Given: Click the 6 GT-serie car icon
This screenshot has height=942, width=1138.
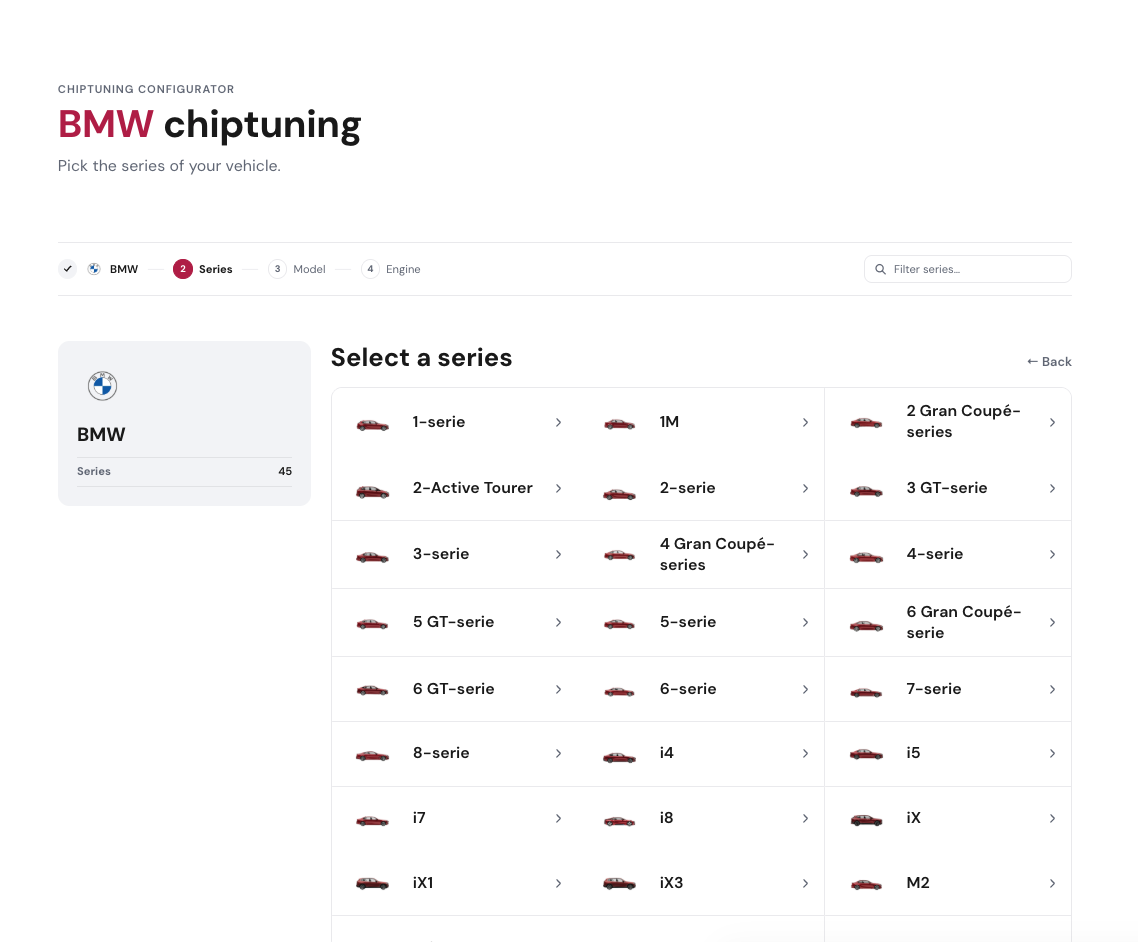Looking at the screenshot, I should 372,690.
